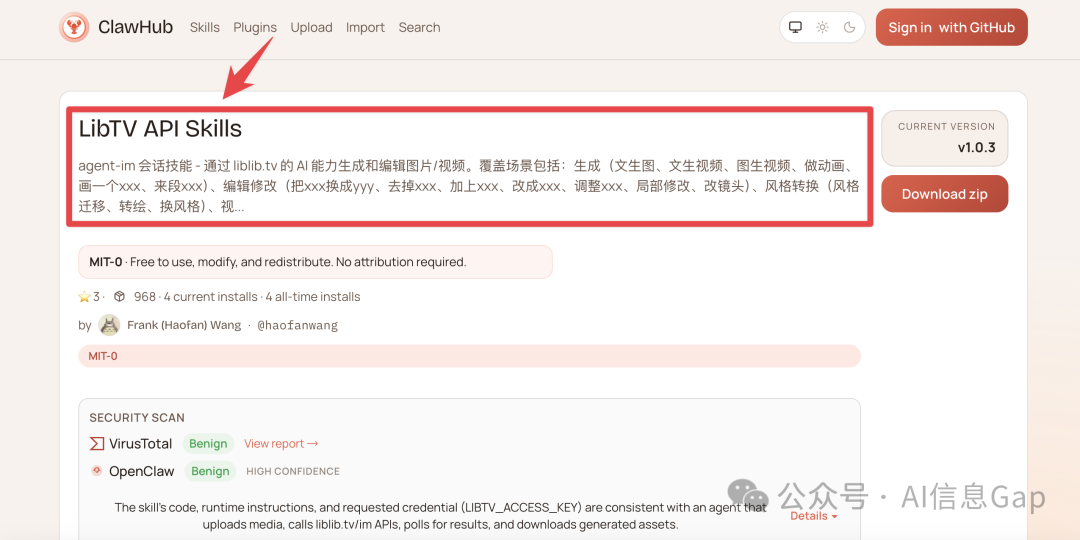The height and width of the screenshot is (540, 1080).
Task: Open Search from the navigation bar
Action: 419,28
